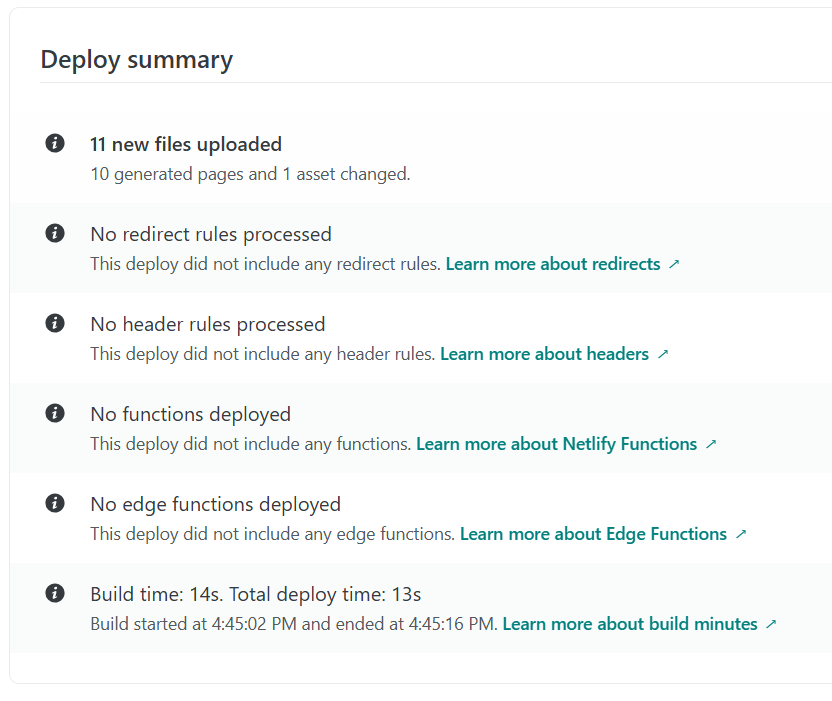Open Learn more about build minutes link
832x701 pixels.
(630, 624)
